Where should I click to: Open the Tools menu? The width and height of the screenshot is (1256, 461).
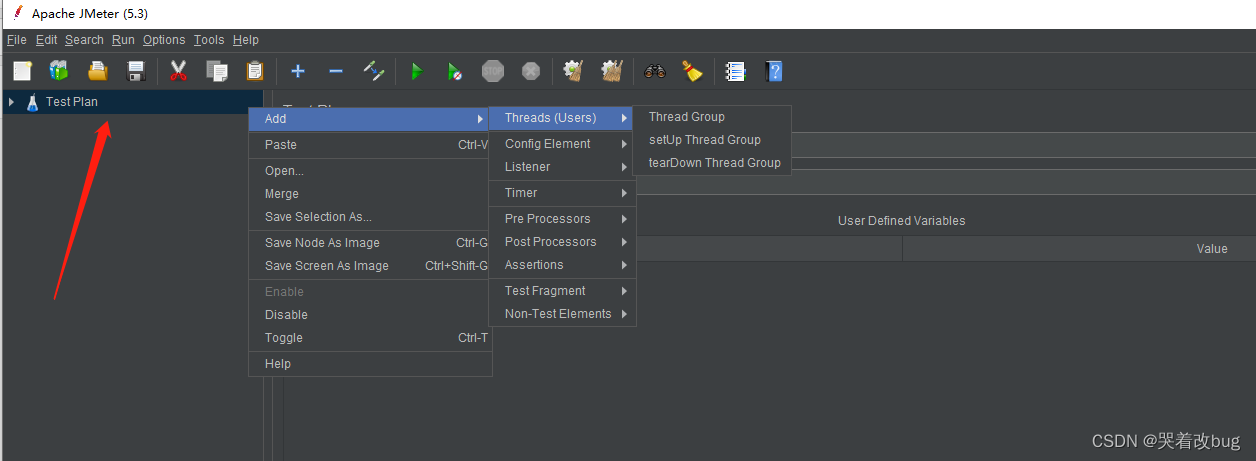pos(209,40)
